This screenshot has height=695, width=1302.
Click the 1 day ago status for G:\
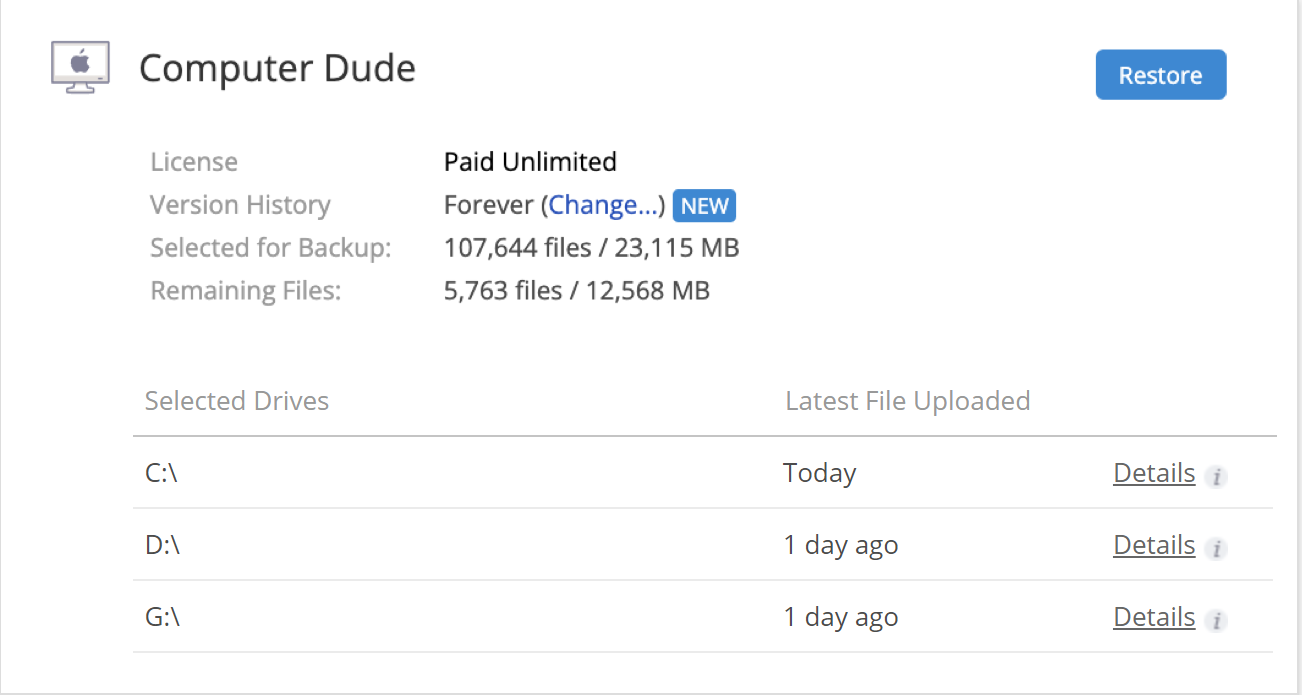[841, 617]
